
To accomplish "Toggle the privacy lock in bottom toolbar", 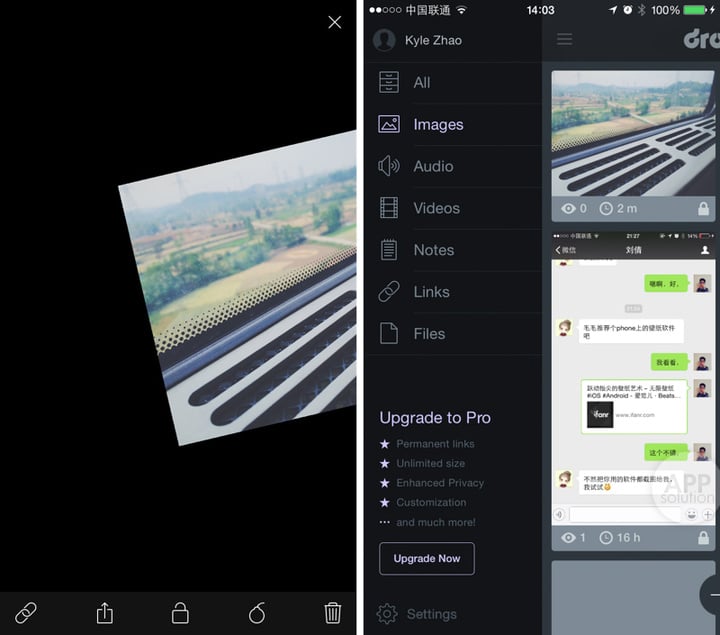I will click(x=180, y=613).
